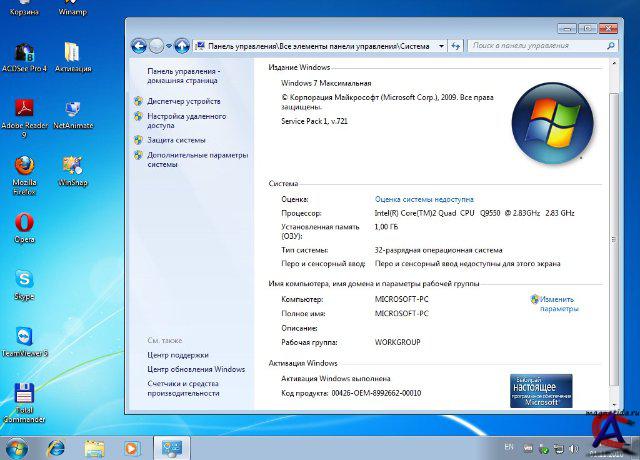Open Skype from the desktop
Viewport: 640px width, 460px height.
pos(24,280)
